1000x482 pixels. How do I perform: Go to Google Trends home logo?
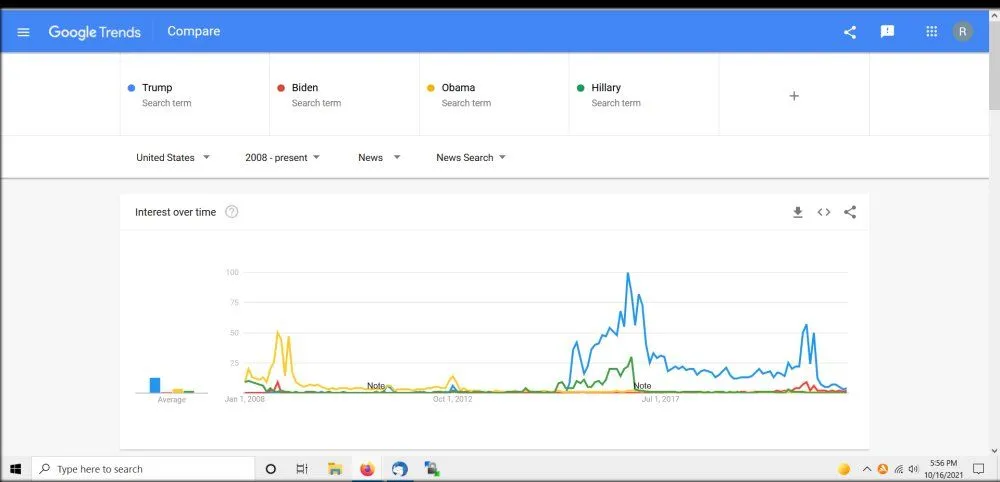[95, 32]
